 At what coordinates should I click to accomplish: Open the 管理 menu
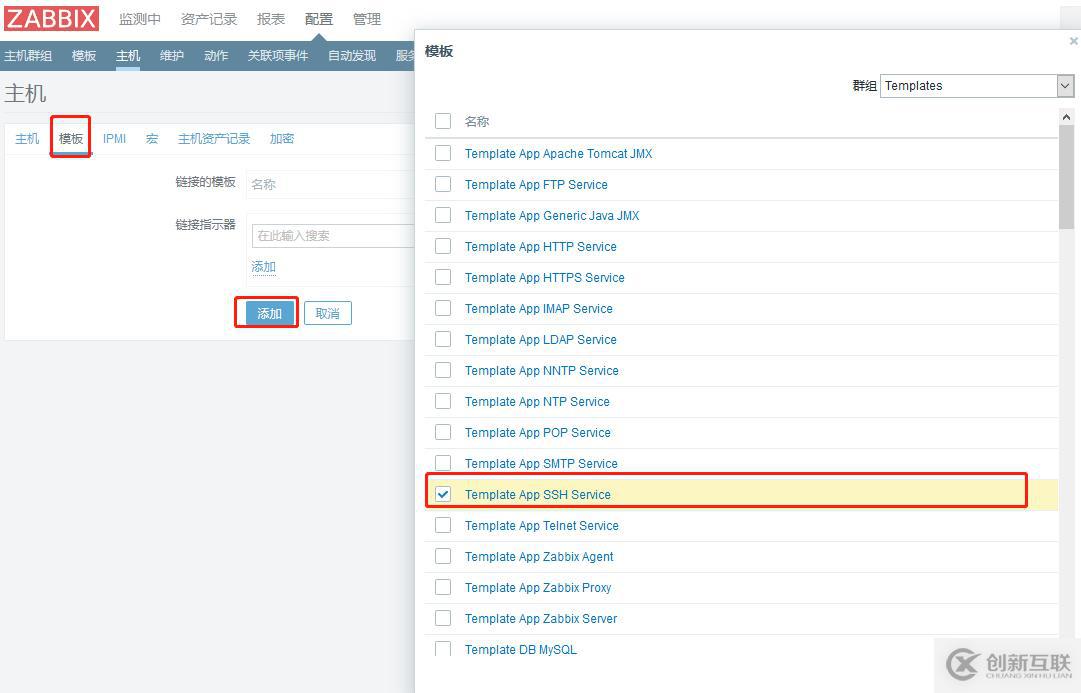pos(367,18)
